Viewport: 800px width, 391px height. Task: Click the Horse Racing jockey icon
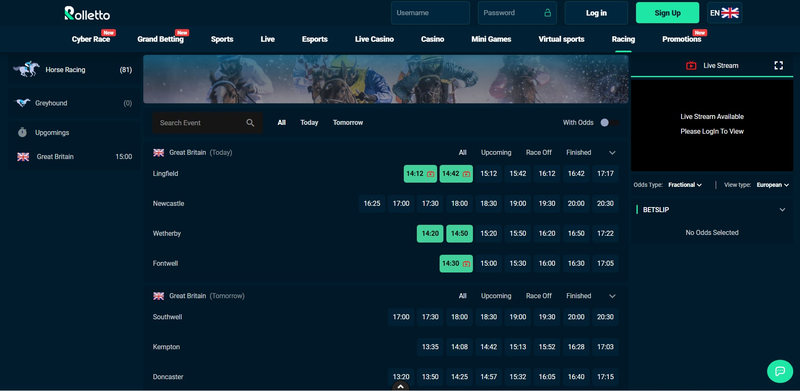[x=27, y=69]
